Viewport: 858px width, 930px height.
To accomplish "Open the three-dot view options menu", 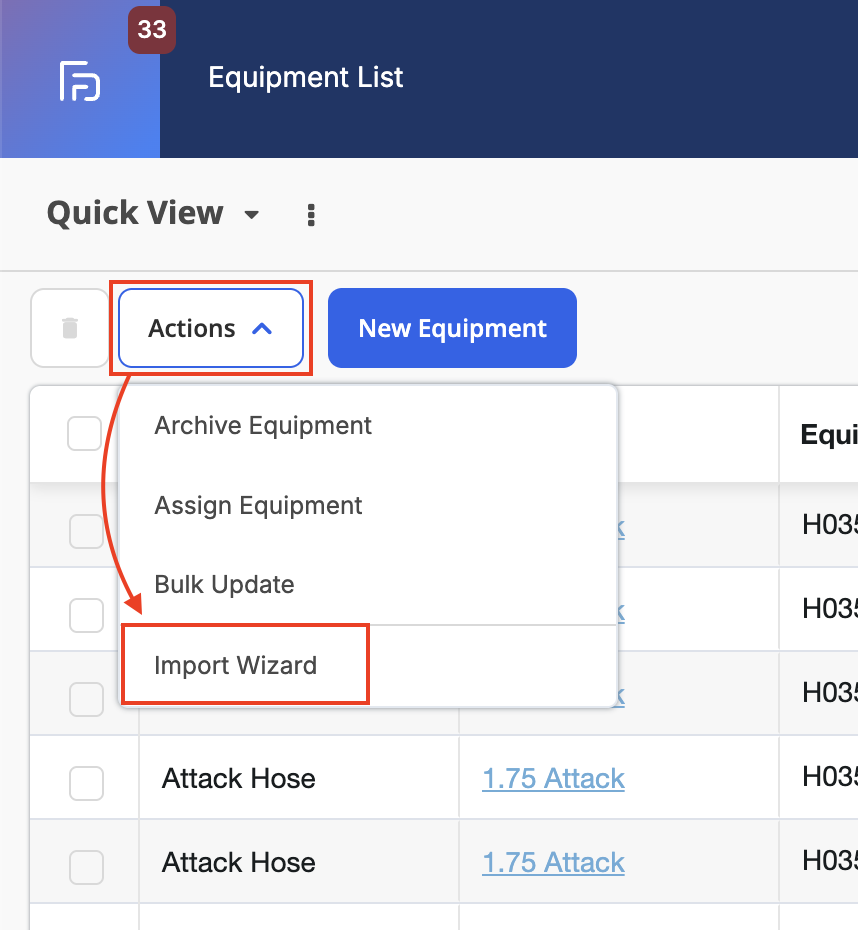I will tap(311, 215).
